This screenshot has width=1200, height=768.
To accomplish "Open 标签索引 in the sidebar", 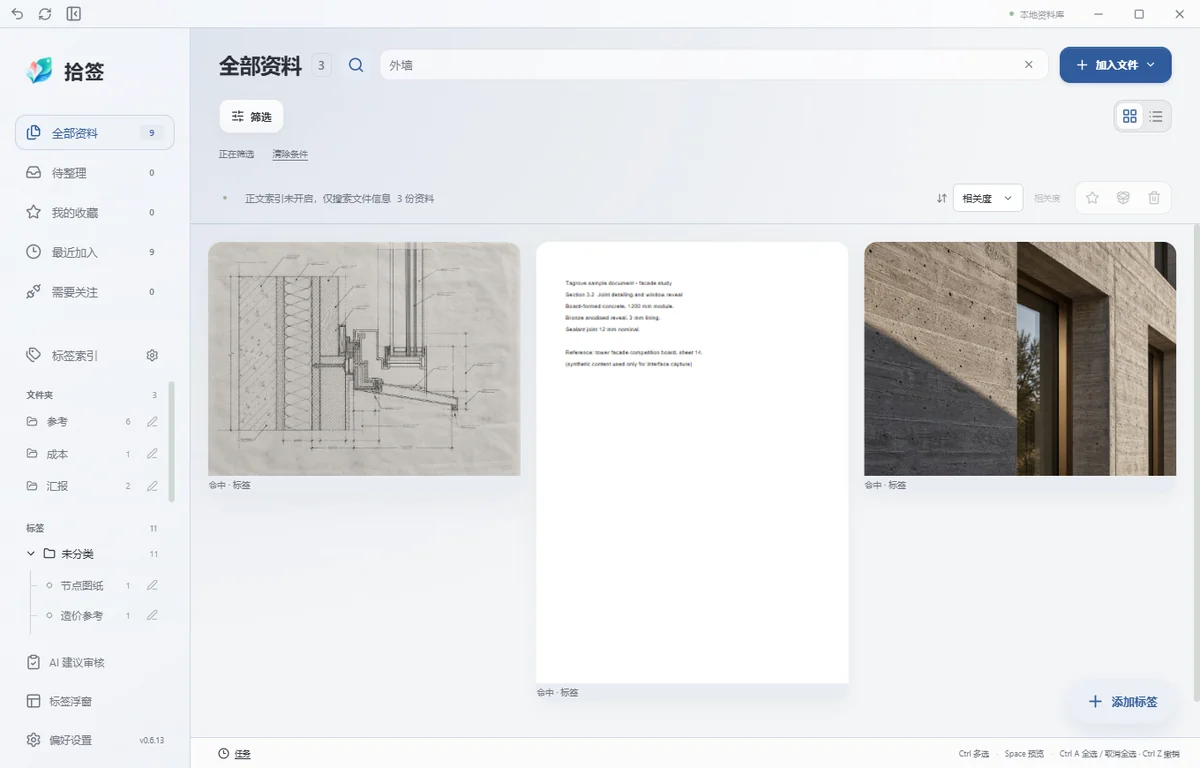I will pyautogui.click(x=75, y=355).
